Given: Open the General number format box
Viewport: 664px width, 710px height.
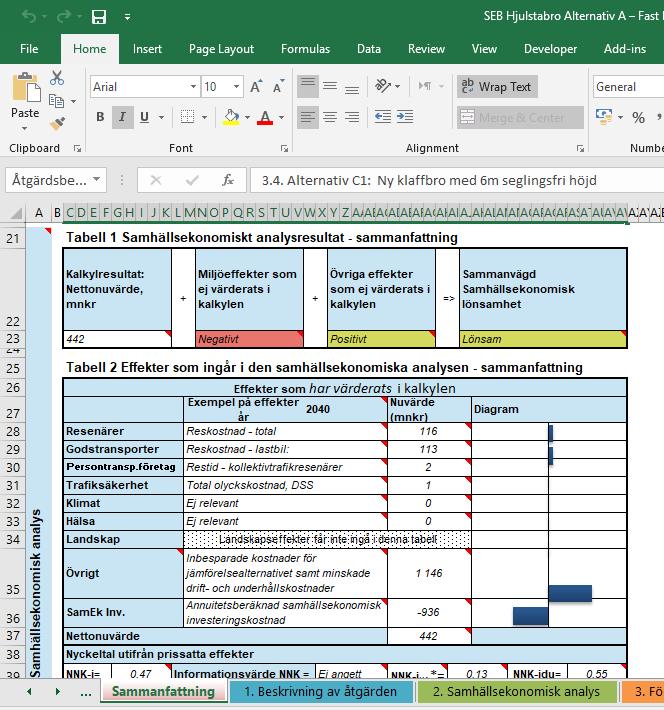Looking at the screenshot, I should 629,86.
